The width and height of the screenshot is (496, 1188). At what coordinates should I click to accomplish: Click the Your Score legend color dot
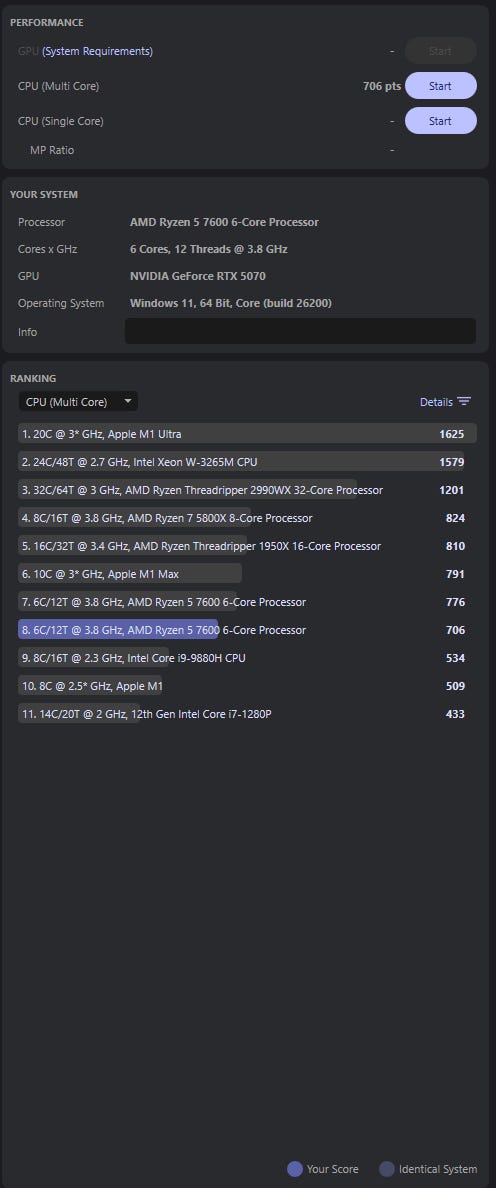(295, 1169)
